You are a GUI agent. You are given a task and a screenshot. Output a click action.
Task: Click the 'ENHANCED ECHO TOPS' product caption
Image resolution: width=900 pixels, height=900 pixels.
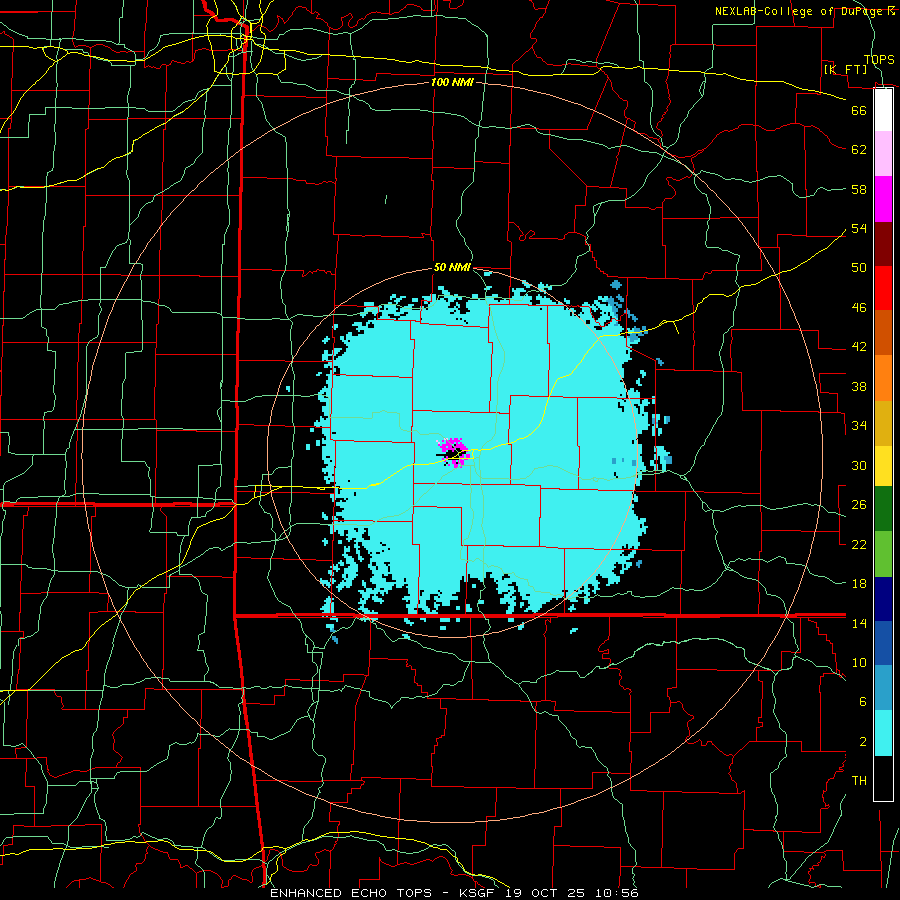[x=351, y=893]
